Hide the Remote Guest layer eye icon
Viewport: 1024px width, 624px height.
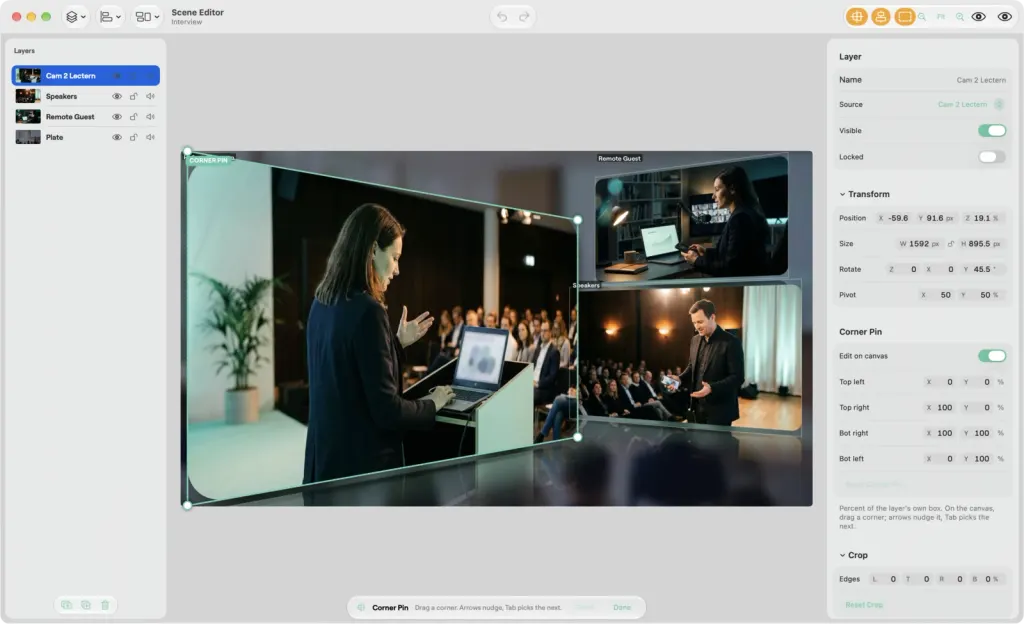pyautogui.click(x=117, y=117)
